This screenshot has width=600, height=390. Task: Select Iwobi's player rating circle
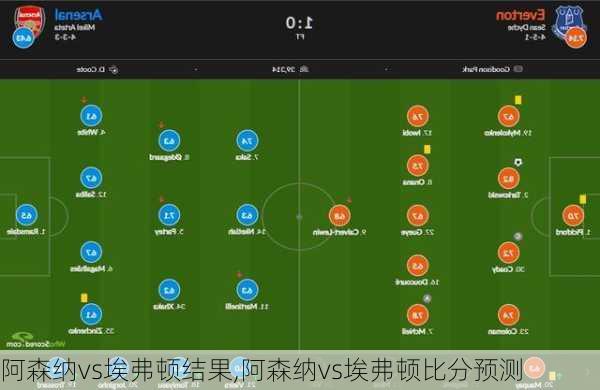tap(417, 116)
